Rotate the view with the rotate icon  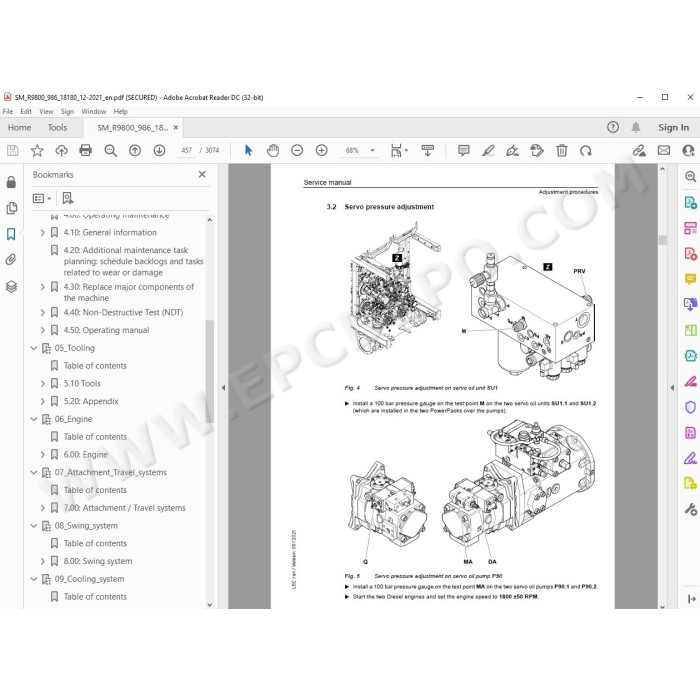(586, 150)
